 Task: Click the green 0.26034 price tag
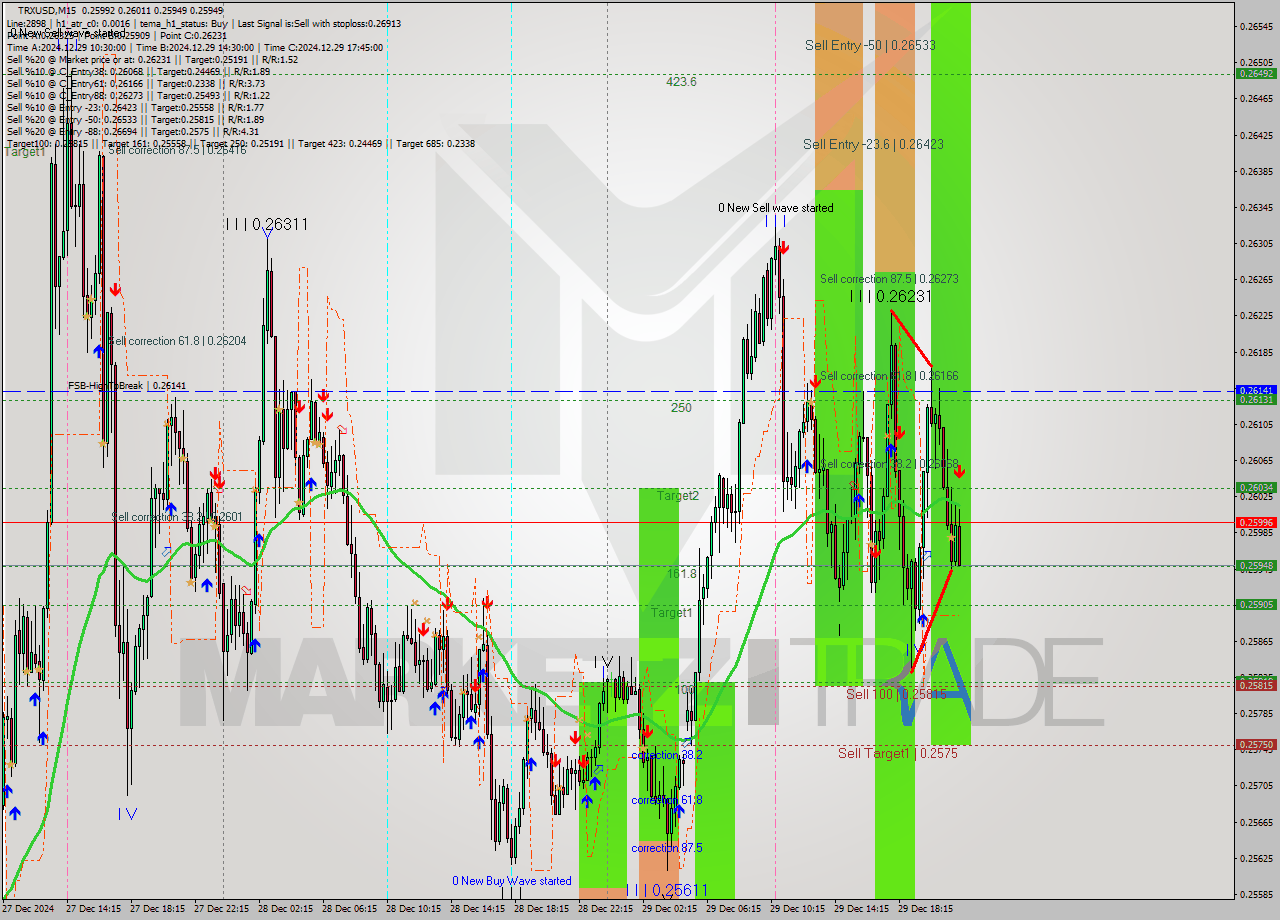(1257, 488)
